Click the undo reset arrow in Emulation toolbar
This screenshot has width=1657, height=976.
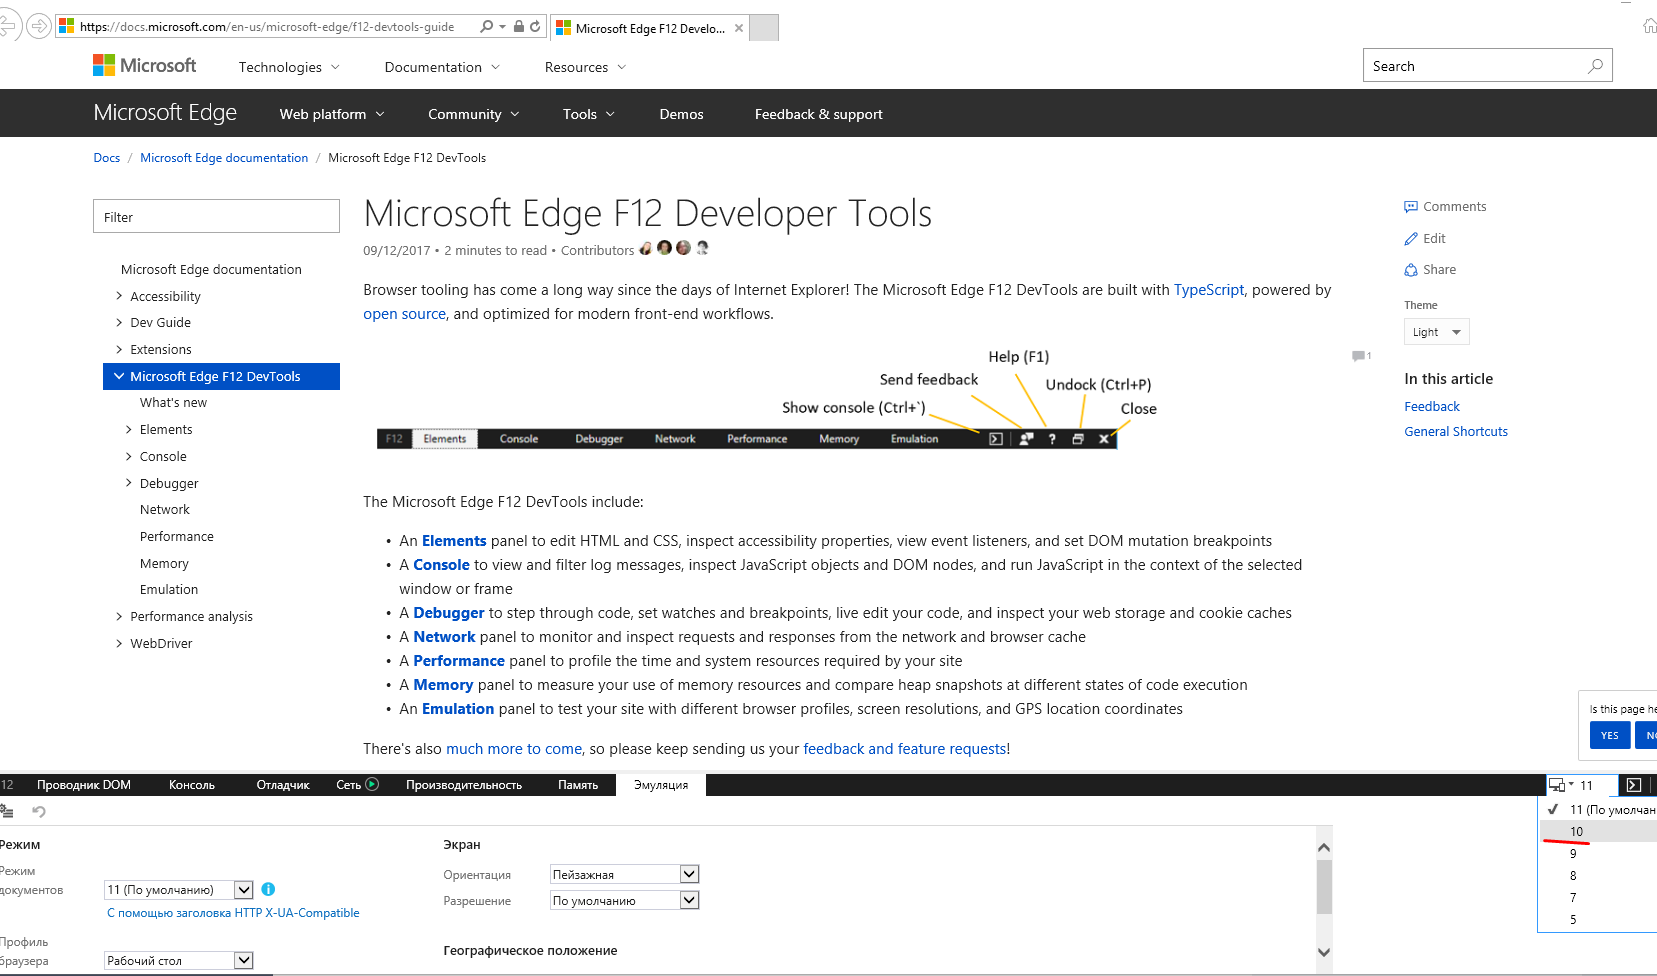[x=39, y=811]
